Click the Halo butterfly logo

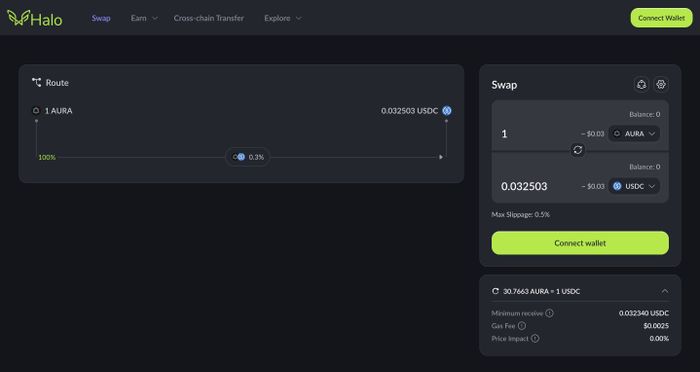point(18,18)
